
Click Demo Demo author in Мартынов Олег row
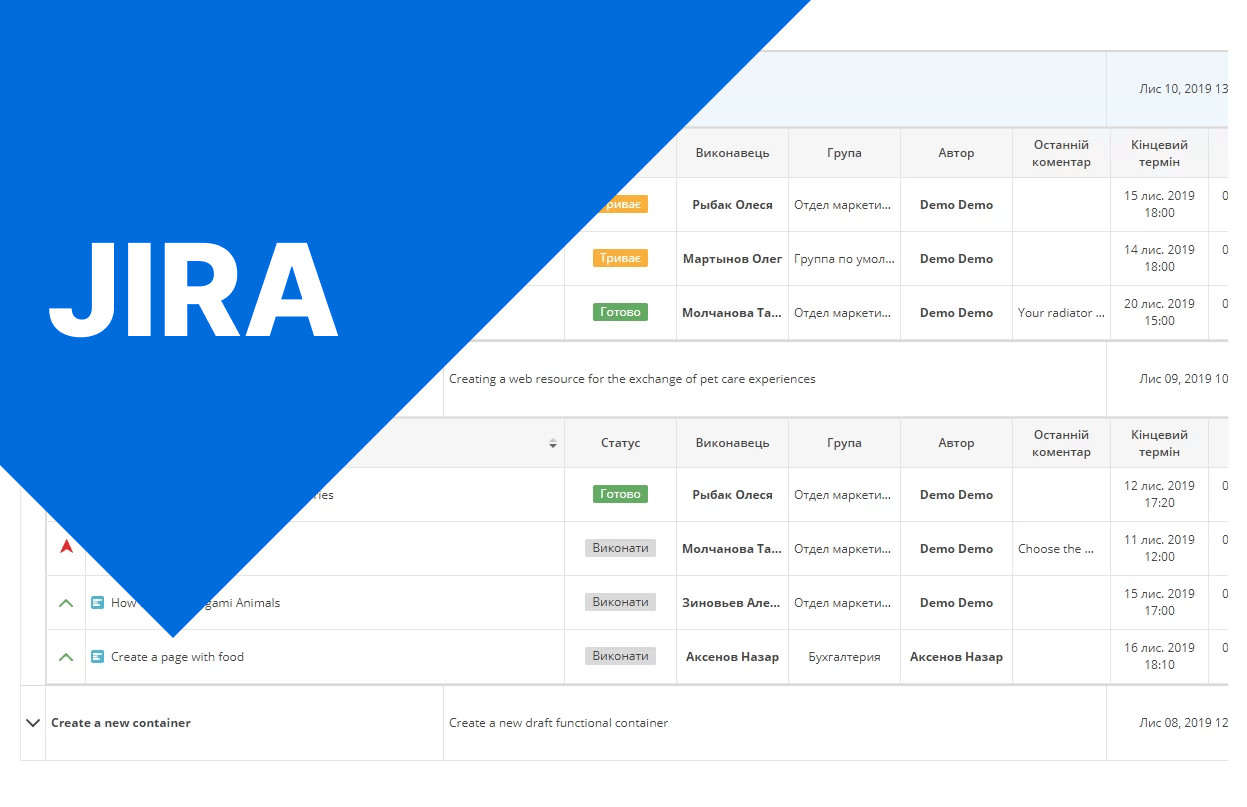(x=956, y=259)
